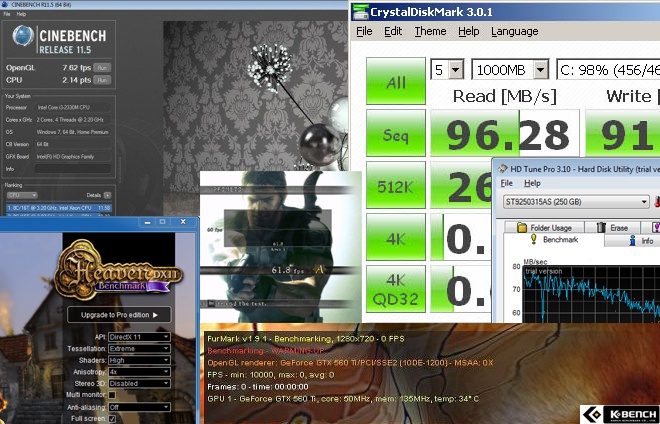Open the test size dropdown showing 1000MB

[x=510, y=69]
